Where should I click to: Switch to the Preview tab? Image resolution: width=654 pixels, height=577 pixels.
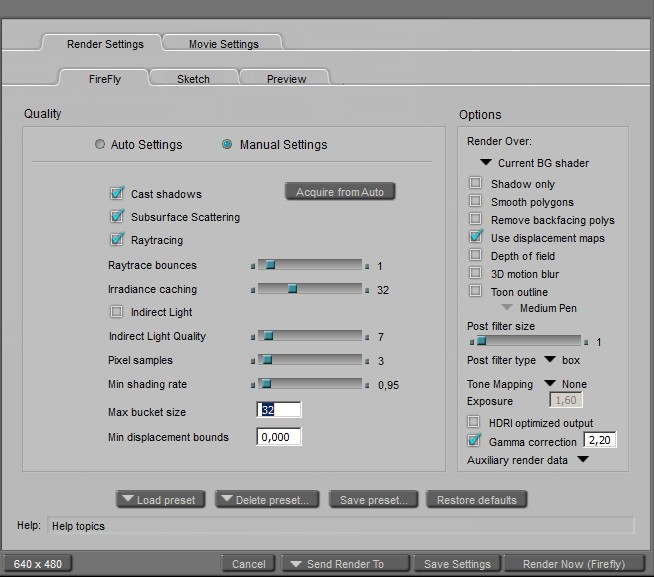pos(286,79)
